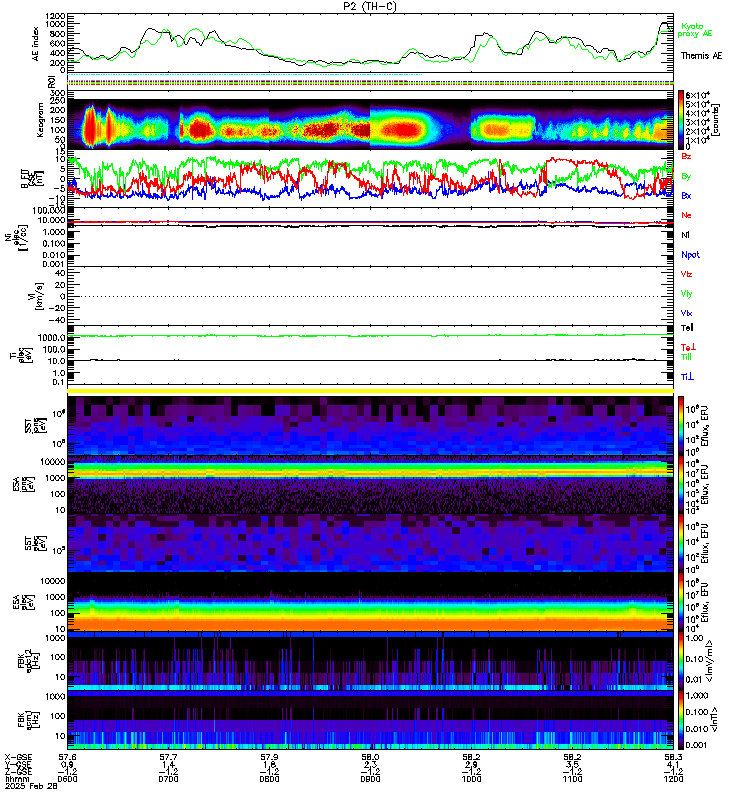750x800 pixels.
Task: Click the Keogram counts color bar
Action: coord(681,119)
